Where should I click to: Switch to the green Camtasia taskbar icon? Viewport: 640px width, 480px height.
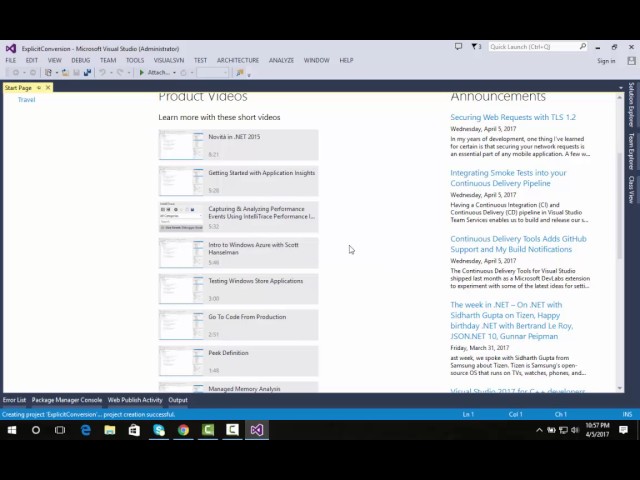(208, 430)
